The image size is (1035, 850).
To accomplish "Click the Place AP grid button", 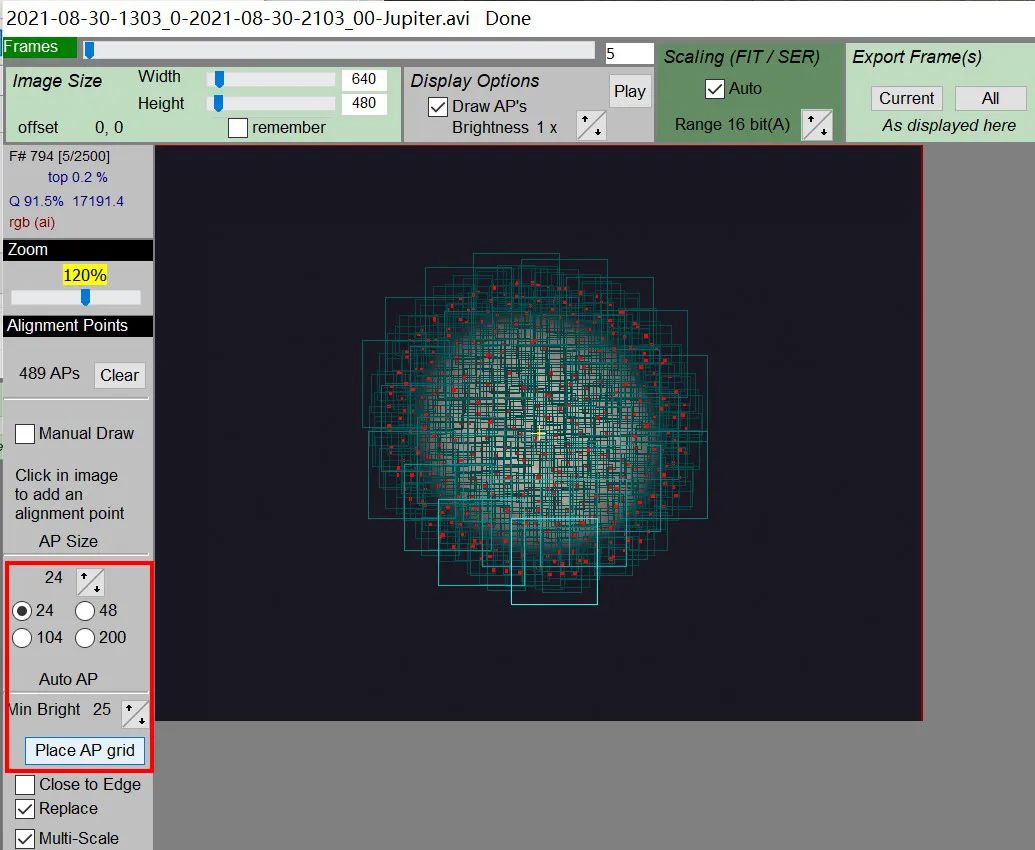I will [85, 750].
